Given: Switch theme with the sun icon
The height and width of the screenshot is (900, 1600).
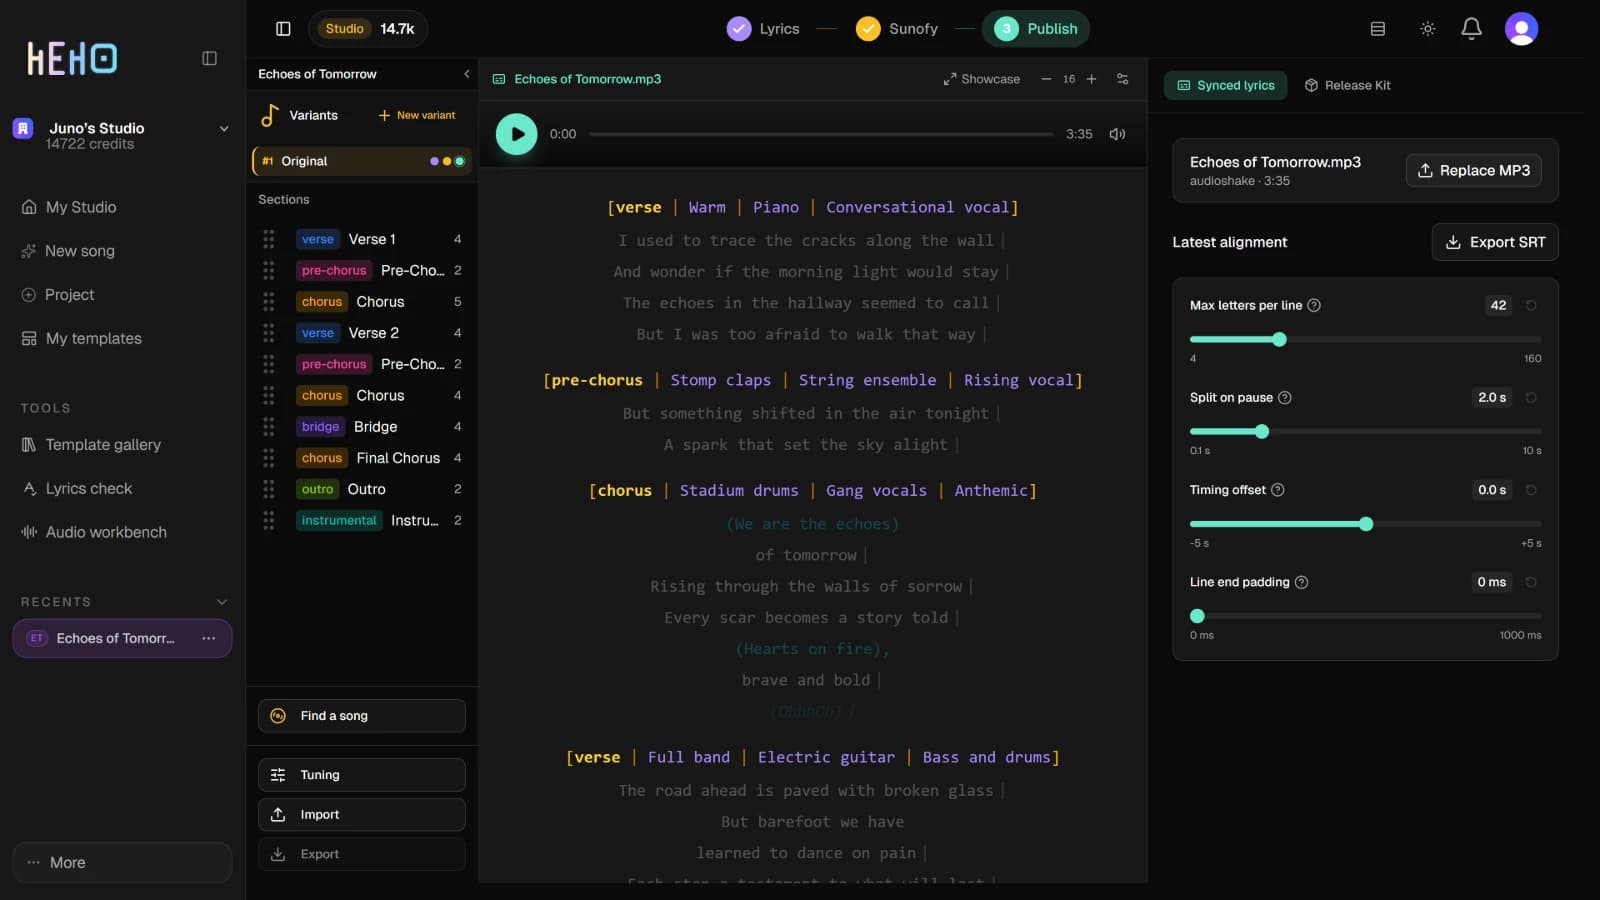Looking at the screenshot, I should 1427,29.
